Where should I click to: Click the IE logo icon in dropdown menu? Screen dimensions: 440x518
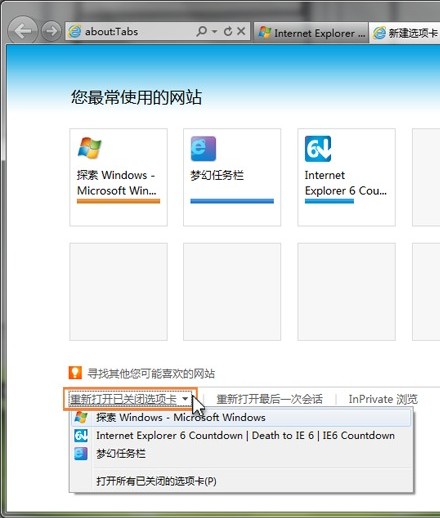pos(81,454)
